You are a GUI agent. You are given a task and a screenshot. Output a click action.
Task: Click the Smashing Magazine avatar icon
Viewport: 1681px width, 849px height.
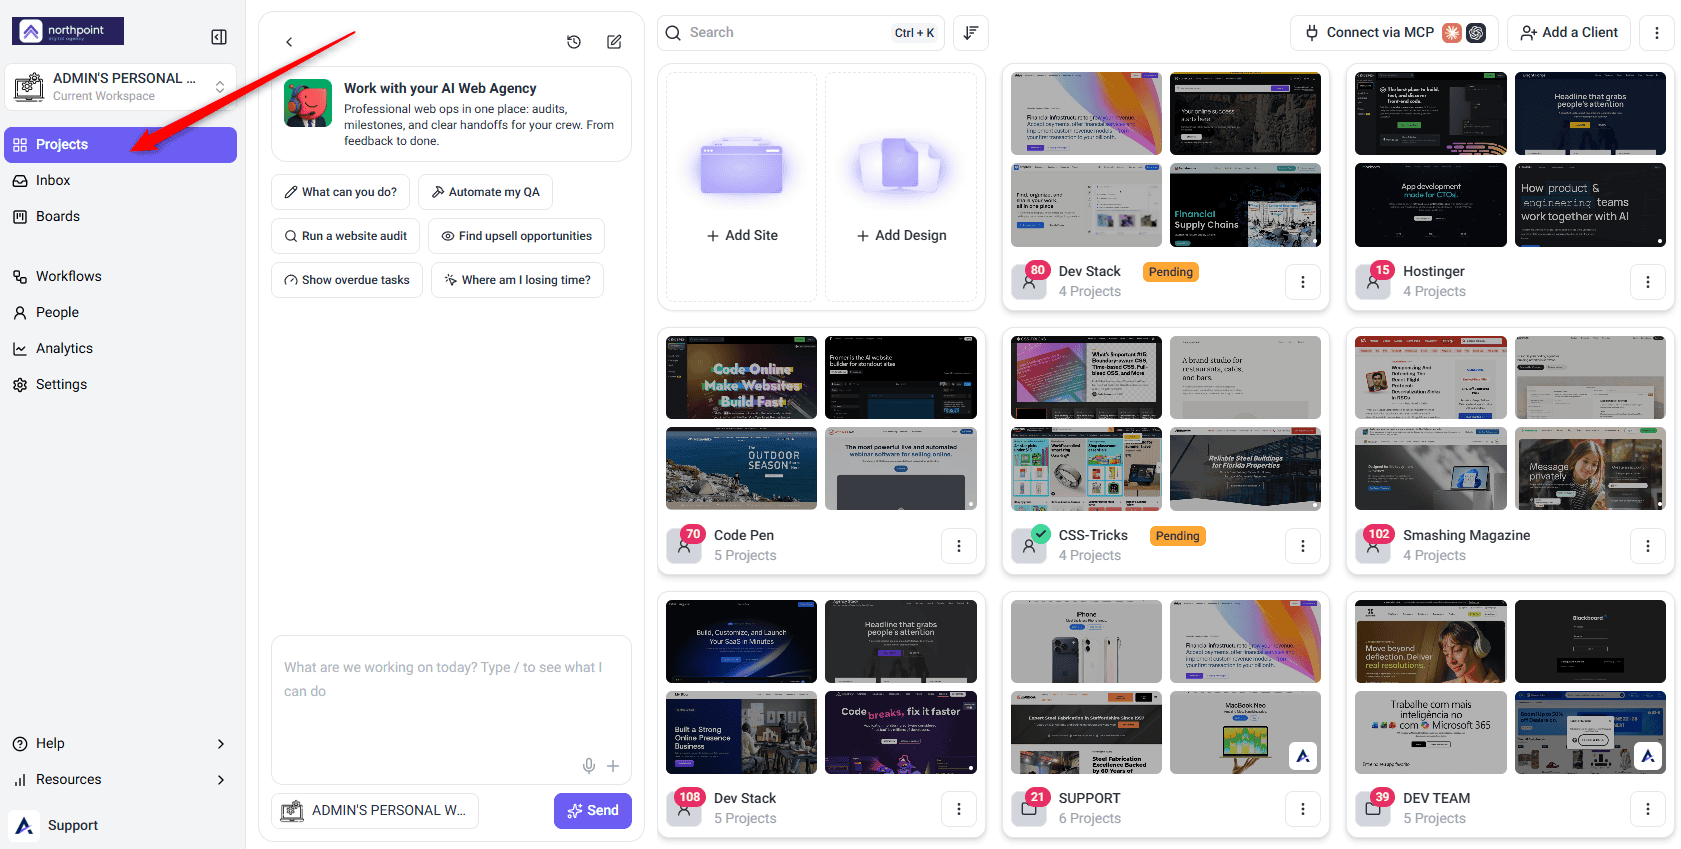[1373, 546]
